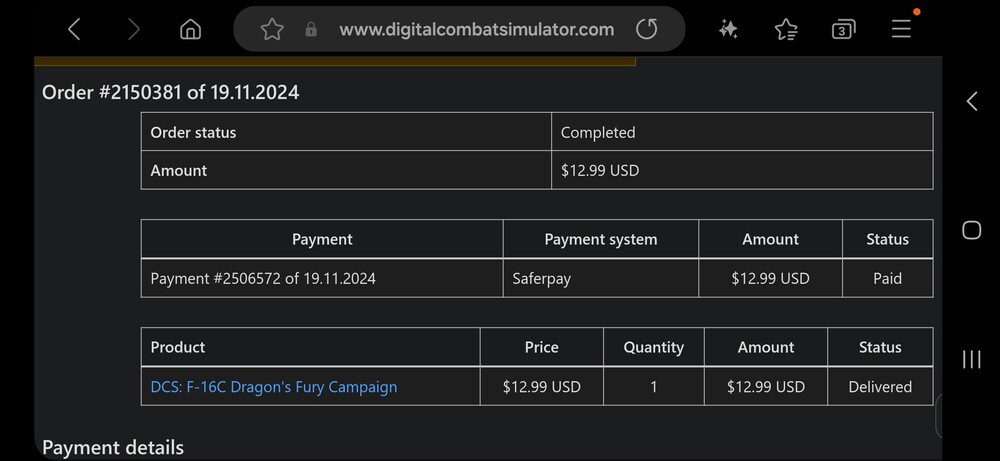Tap the browser forward arrow

[x=133, y=30]
